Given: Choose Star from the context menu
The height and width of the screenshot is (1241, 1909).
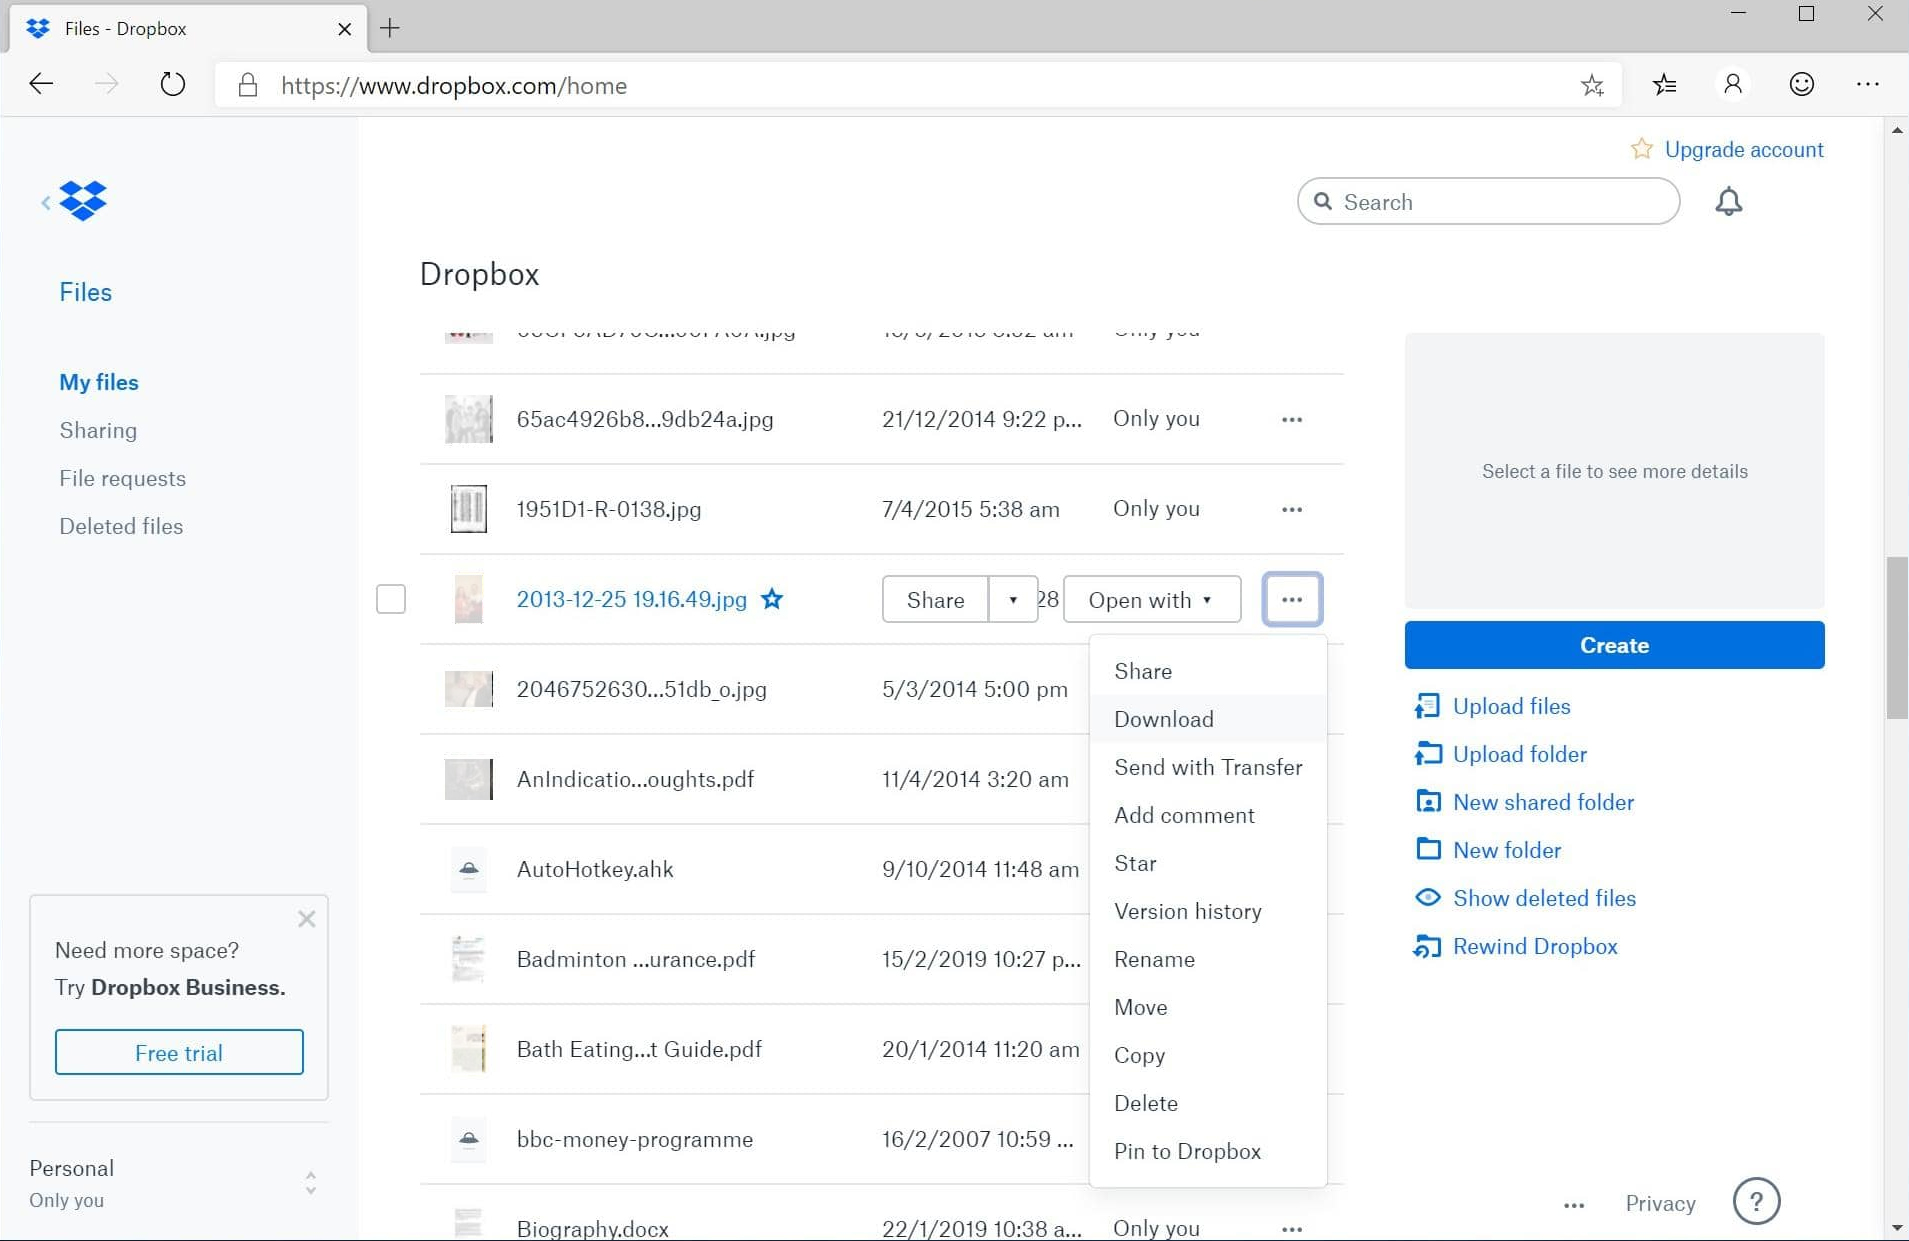Looking at the screenshot, I should tap(1208, 863).
